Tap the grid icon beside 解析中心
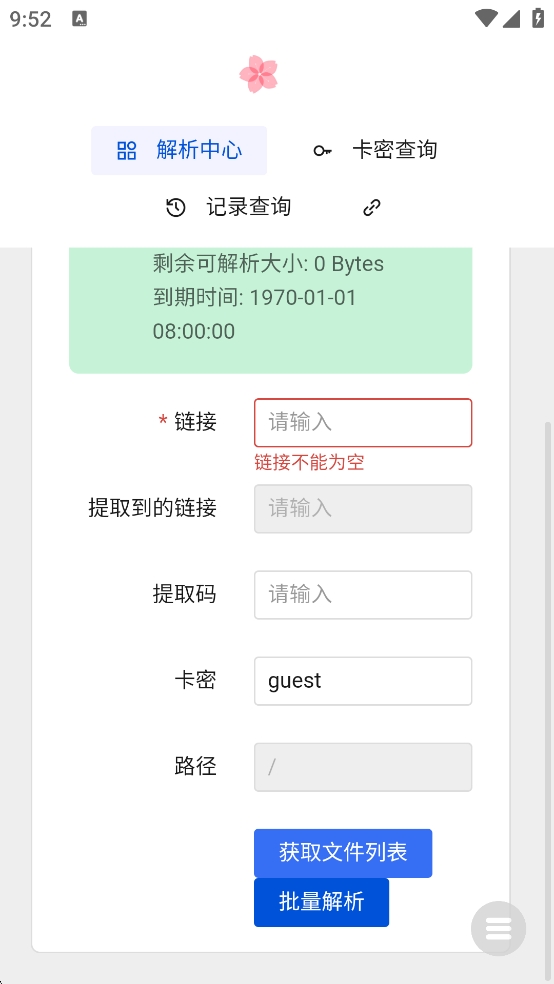The width and height of the screenshot is (554, 984). tap(127, 151)
